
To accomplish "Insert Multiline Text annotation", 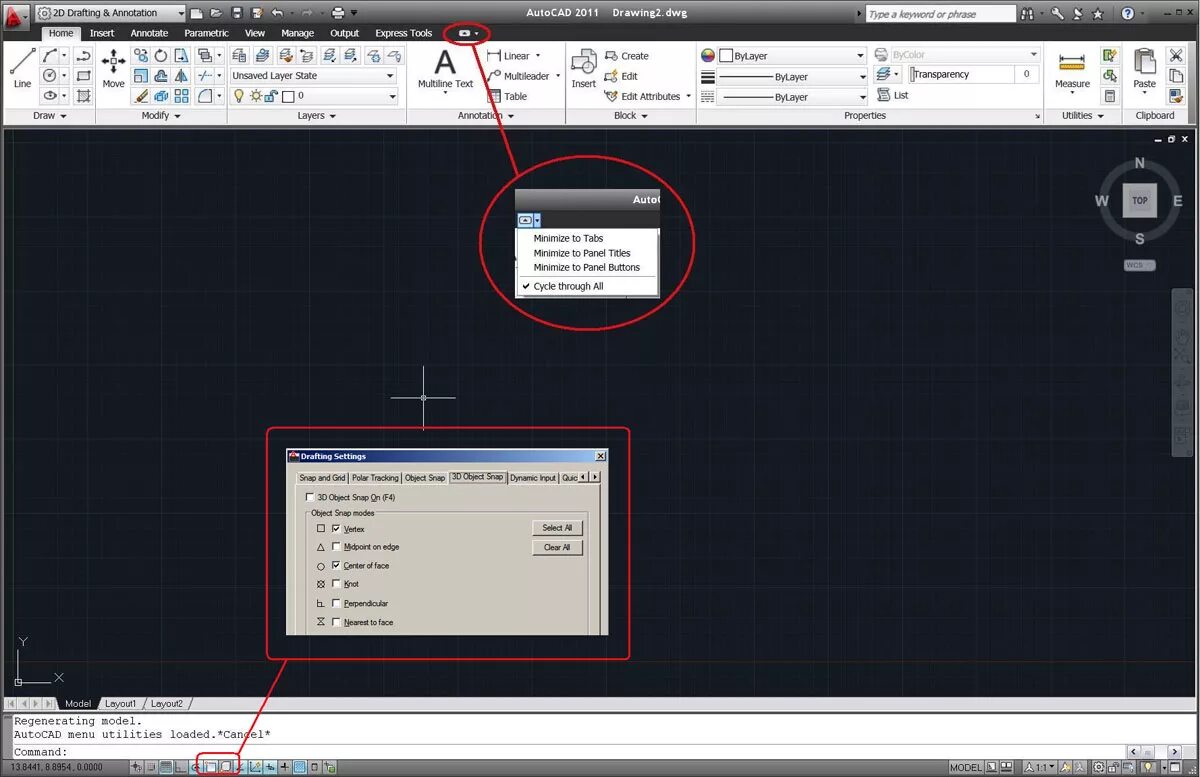I will (445, 70).
